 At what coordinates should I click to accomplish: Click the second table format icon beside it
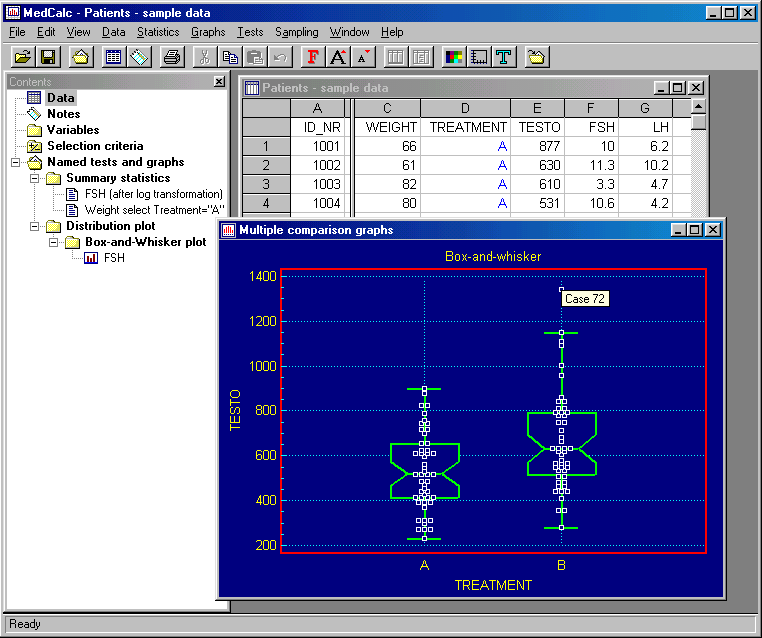[421, 57]
